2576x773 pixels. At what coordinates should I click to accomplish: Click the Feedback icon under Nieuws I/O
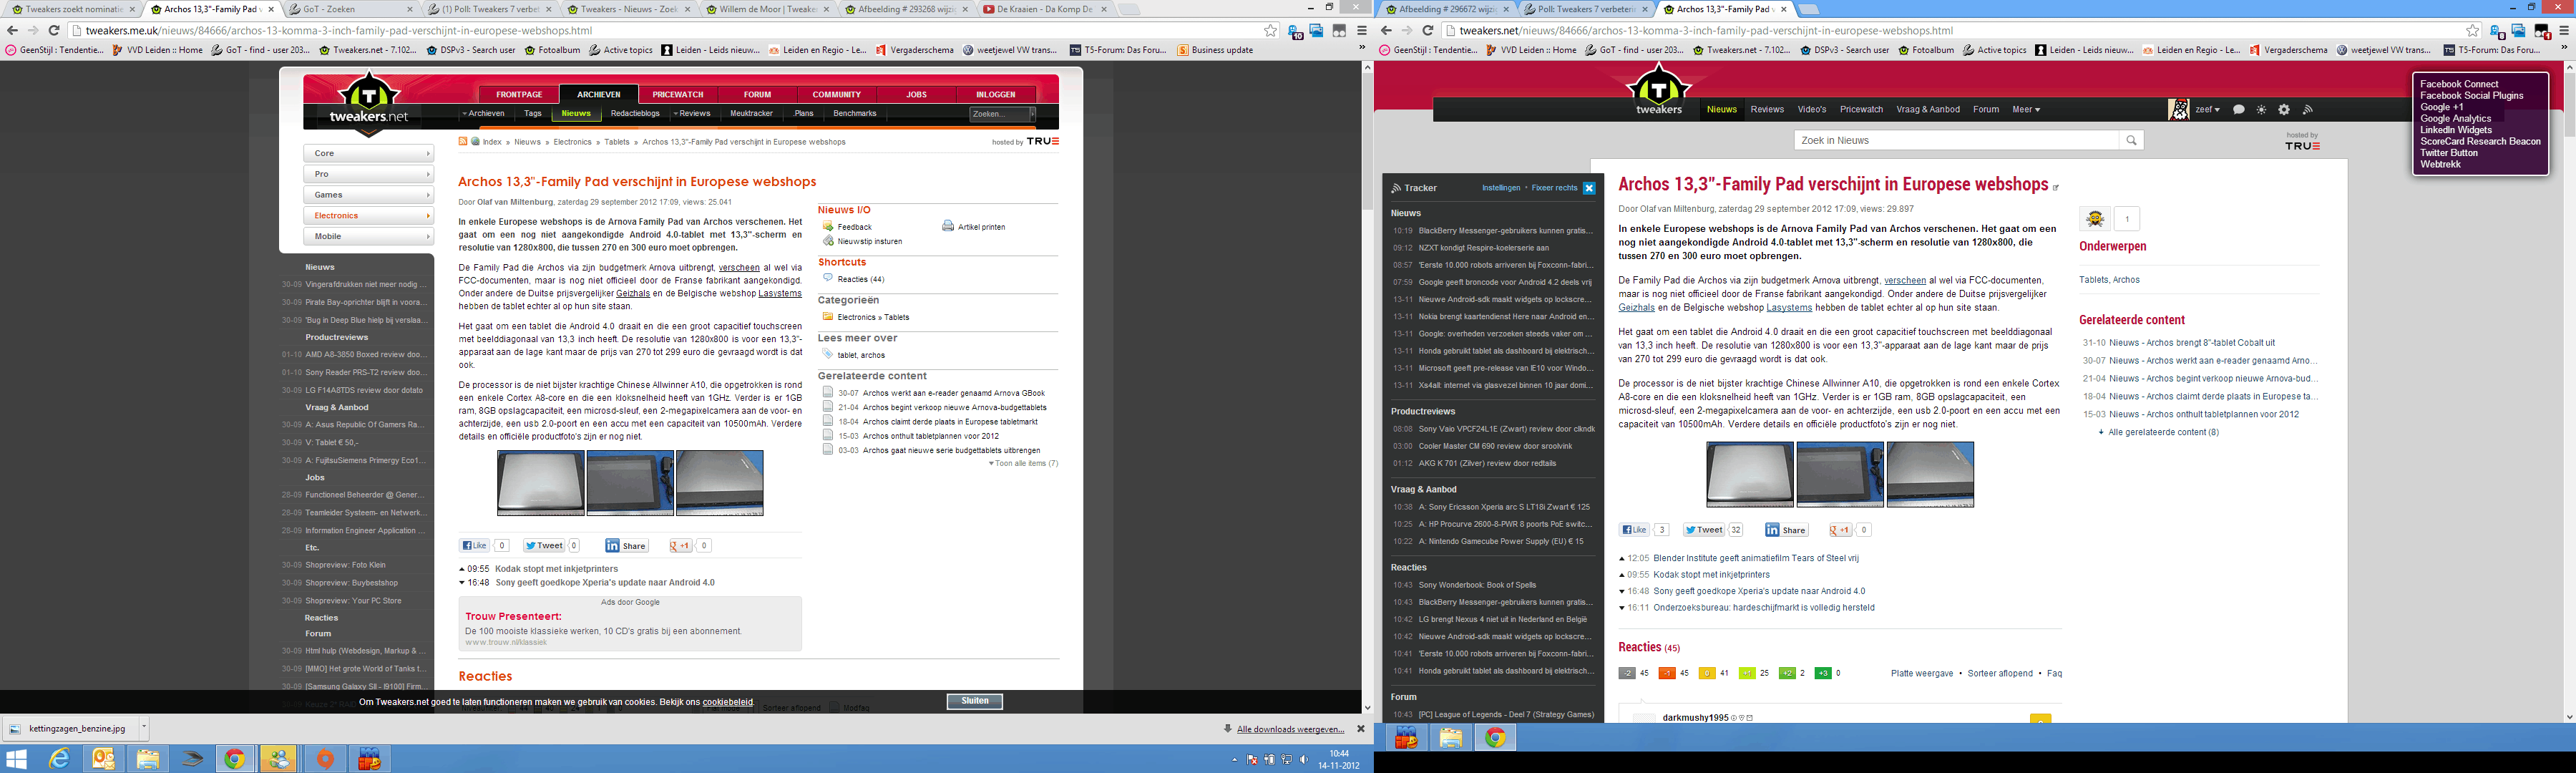click(x=828, y=226)
